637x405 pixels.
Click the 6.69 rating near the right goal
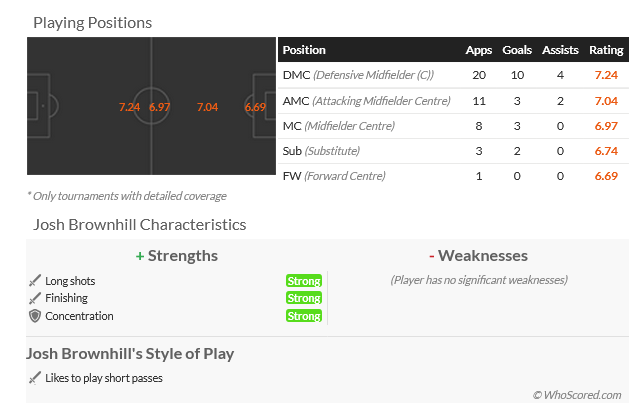[255, 107]
